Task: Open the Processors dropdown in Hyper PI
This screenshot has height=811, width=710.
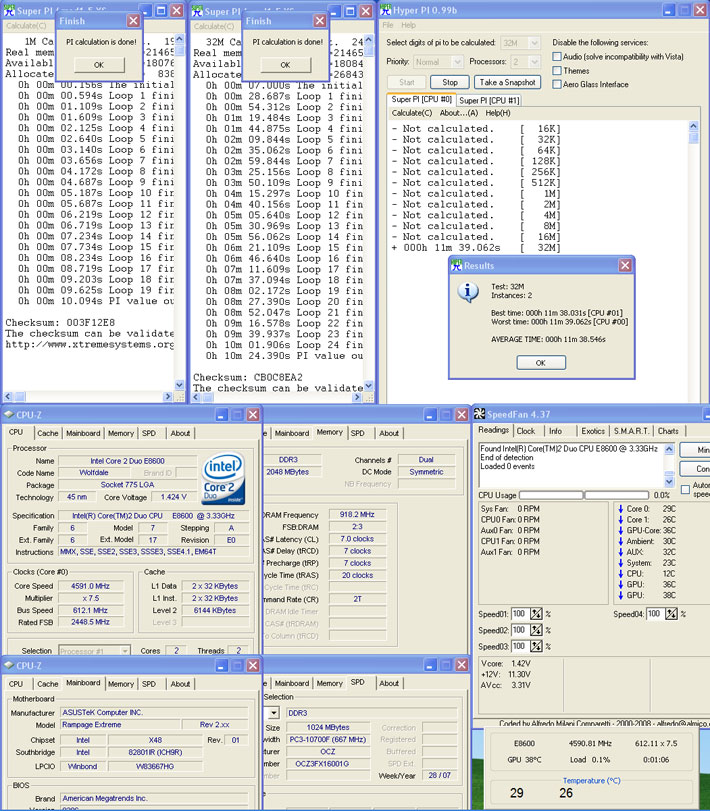Action: coord(535,62)
